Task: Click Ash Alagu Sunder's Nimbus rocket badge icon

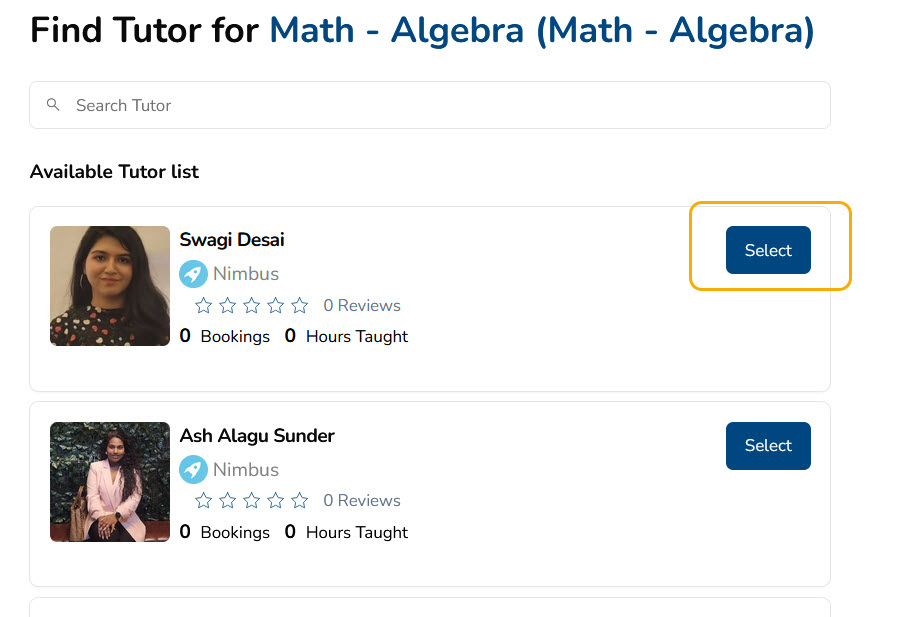Action: point(193,470)
